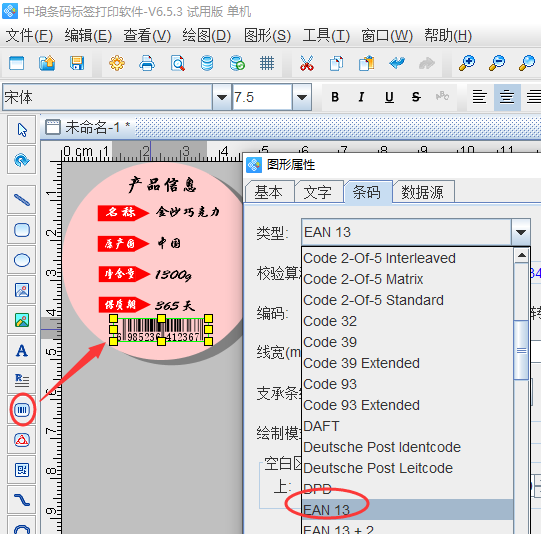Set left text alignment
The height and width of the screenshot is (534, 541).
480,97
